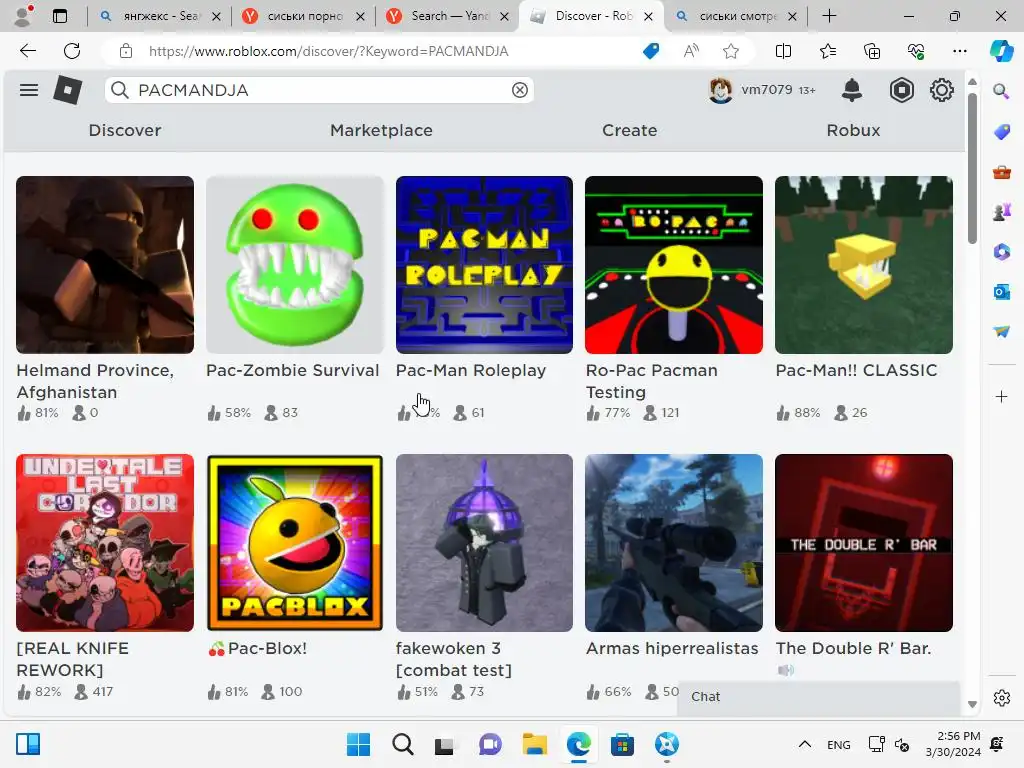1024x768 pixels.
Task: Open Pac-Man Roleplay game thumbnail
Action: point(484,264)
